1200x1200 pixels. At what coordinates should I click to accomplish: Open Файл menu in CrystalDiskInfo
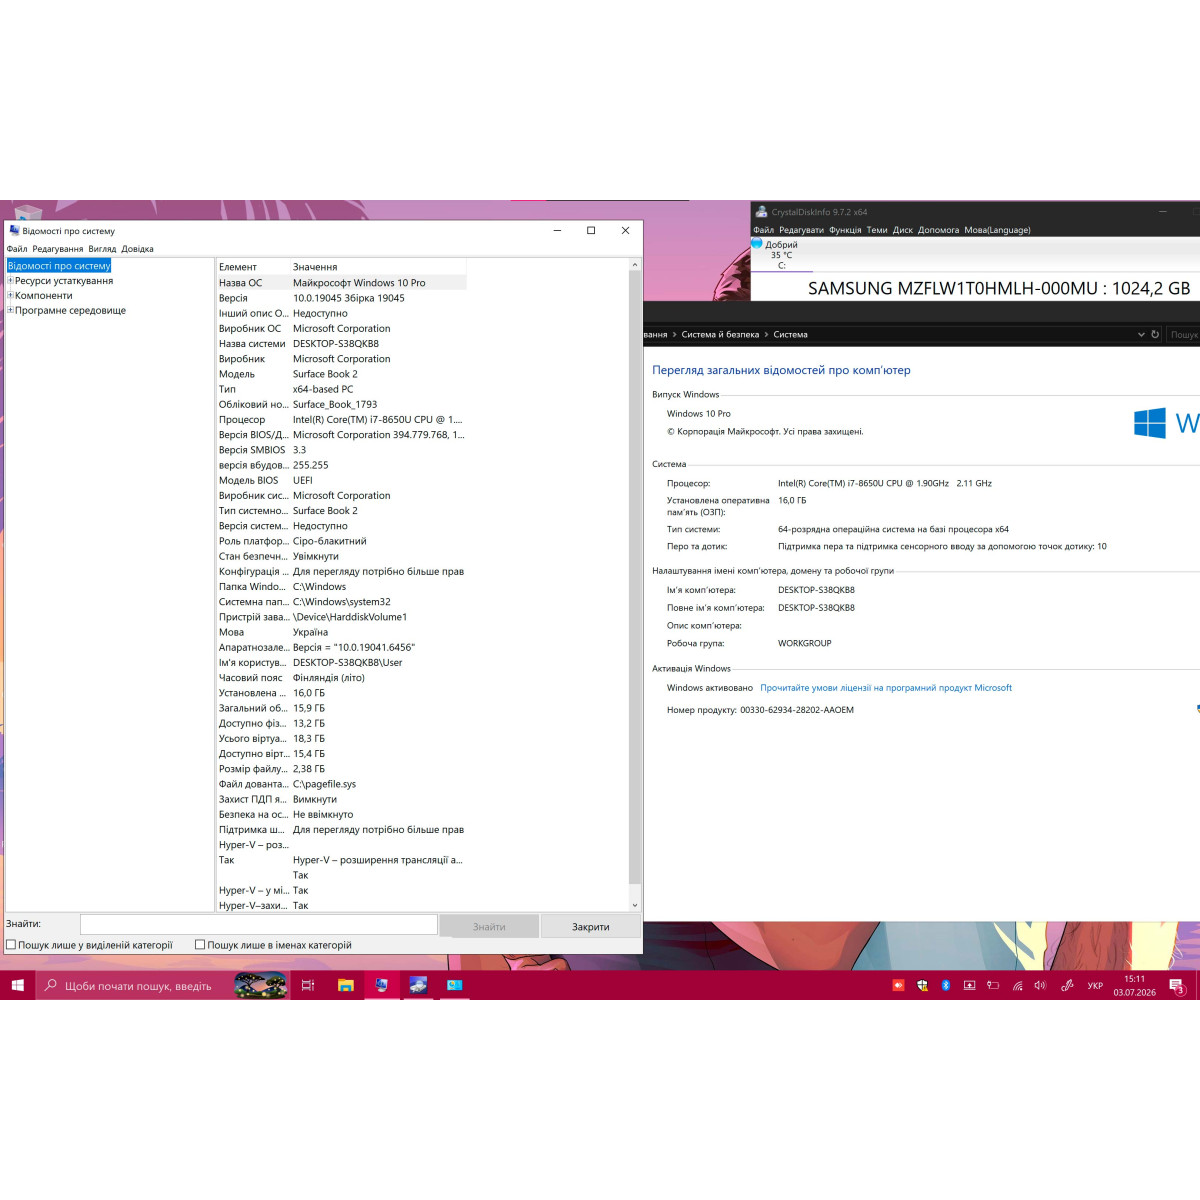click(x=764, y=230)
